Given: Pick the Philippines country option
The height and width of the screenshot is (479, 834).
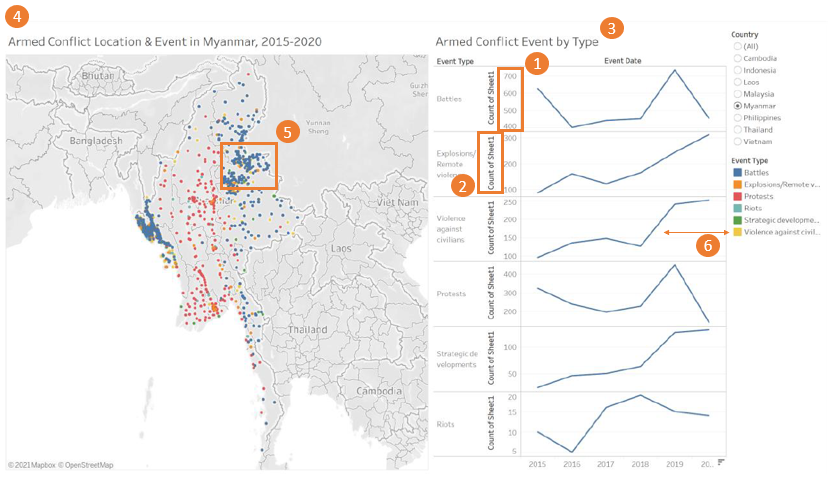Looking at the screenshot, I should (x=738, y=117).
